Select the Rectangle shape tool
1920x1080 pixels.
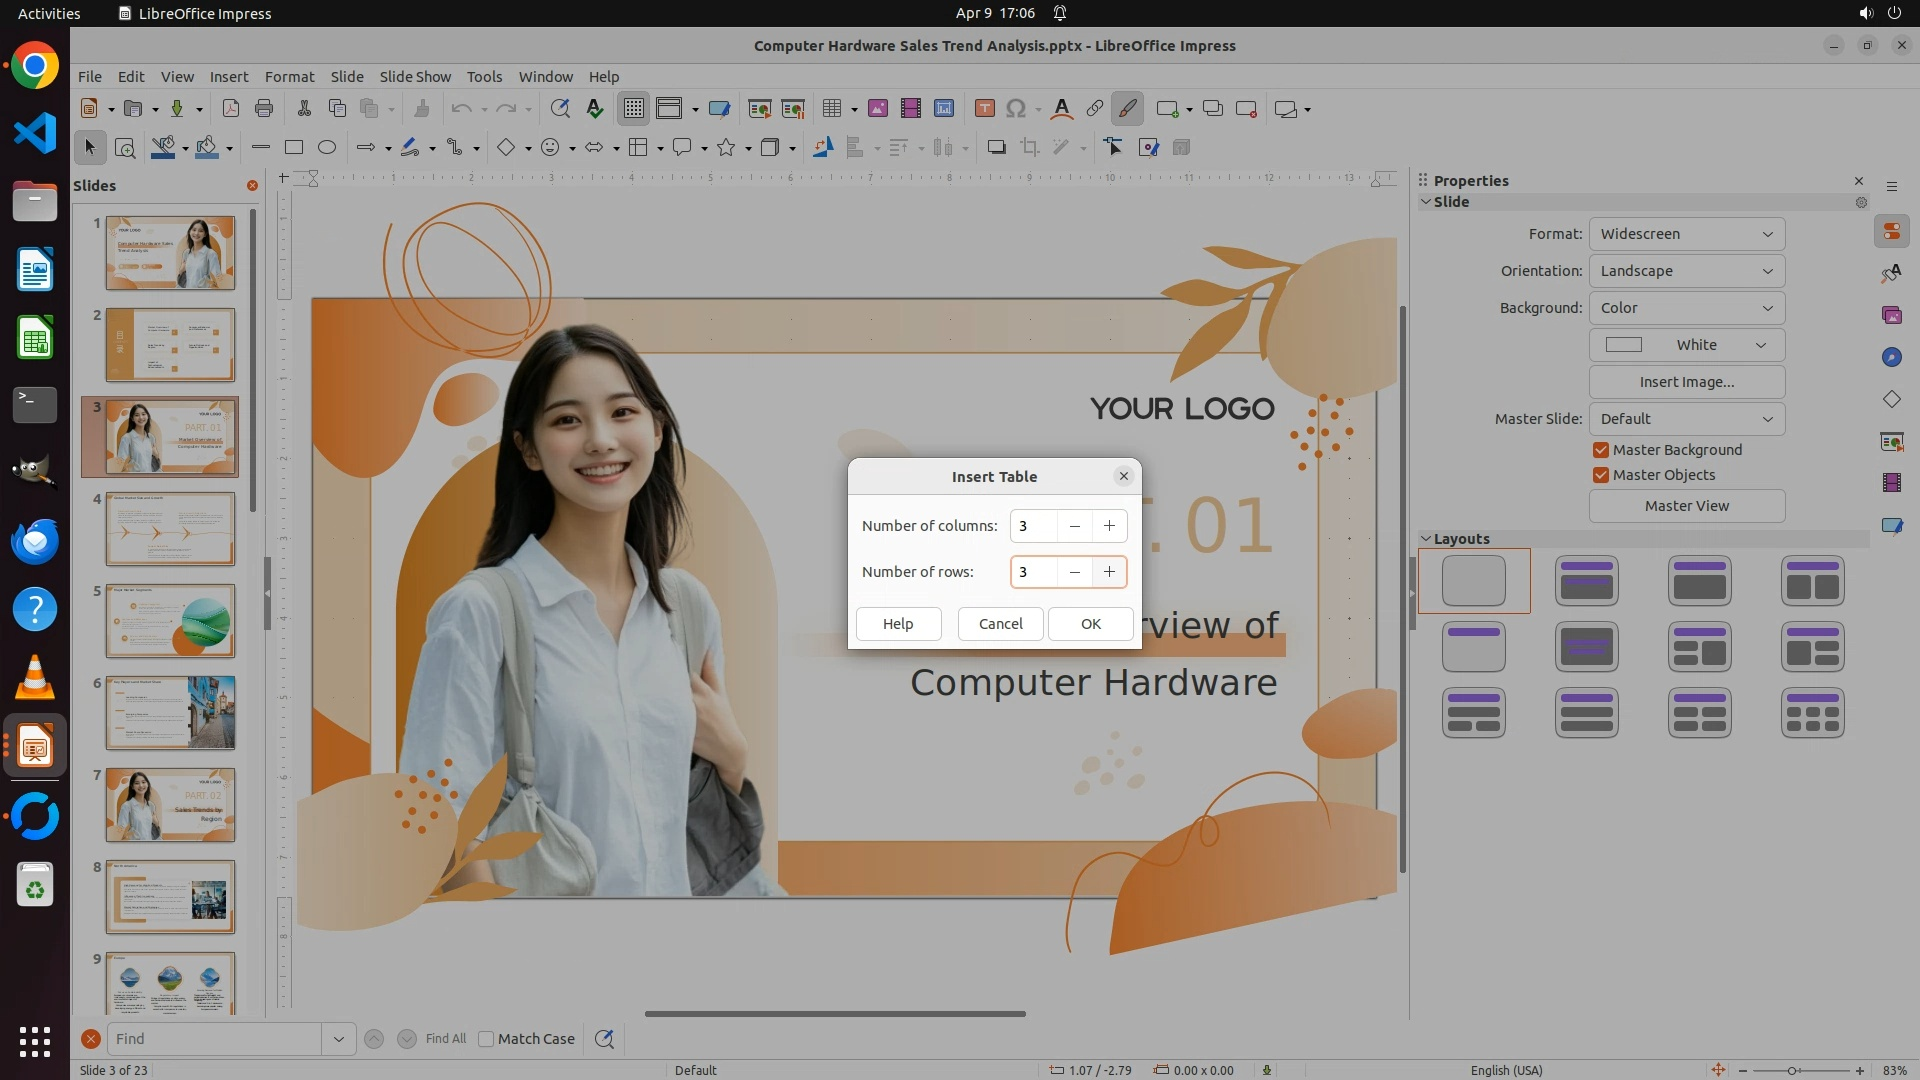pos(293,148)
